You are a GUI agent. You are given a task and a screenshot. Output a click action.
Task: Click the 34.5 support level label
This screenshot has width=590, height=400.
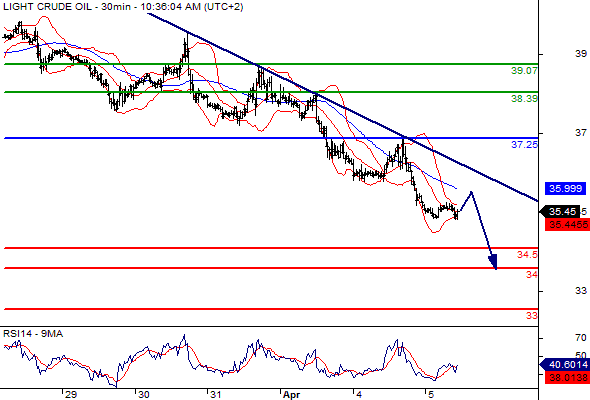pyautogui.click(x=527, y=255)
